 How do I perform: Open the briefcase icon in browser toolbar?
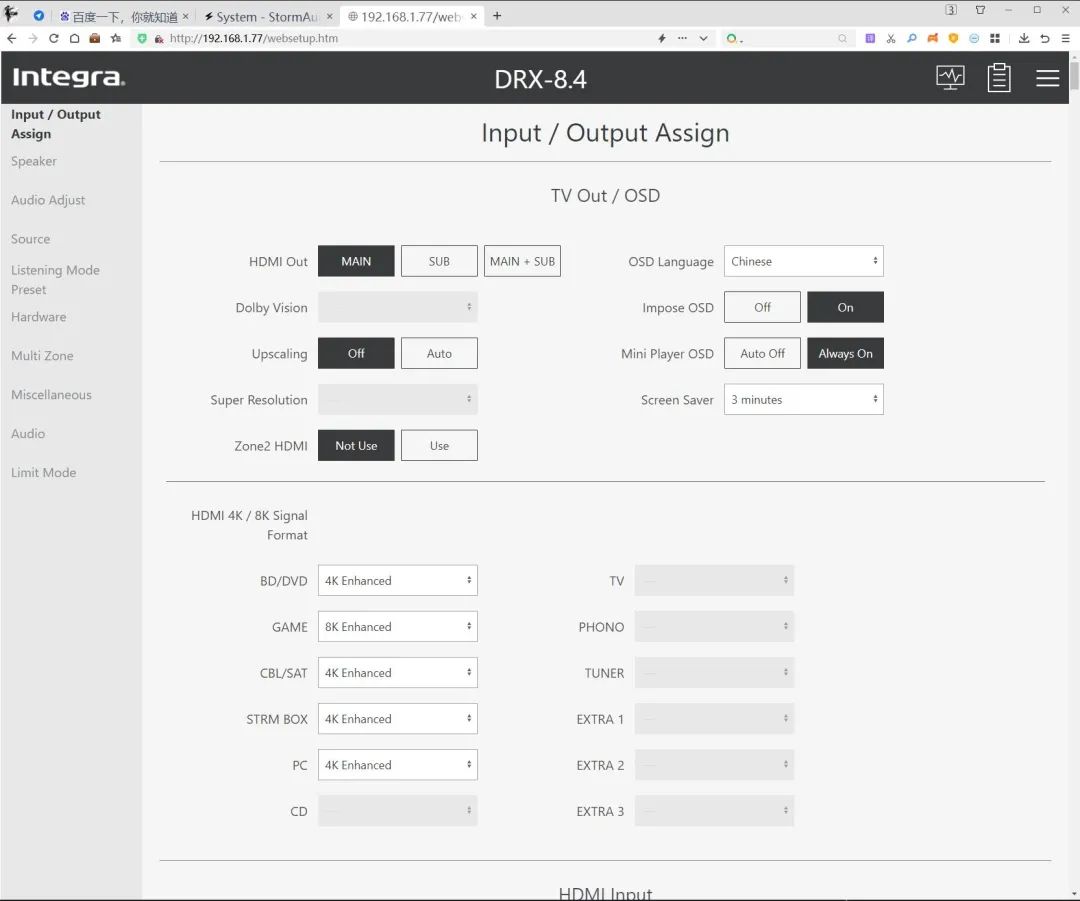pyautogui.click(x=95, y=39)
